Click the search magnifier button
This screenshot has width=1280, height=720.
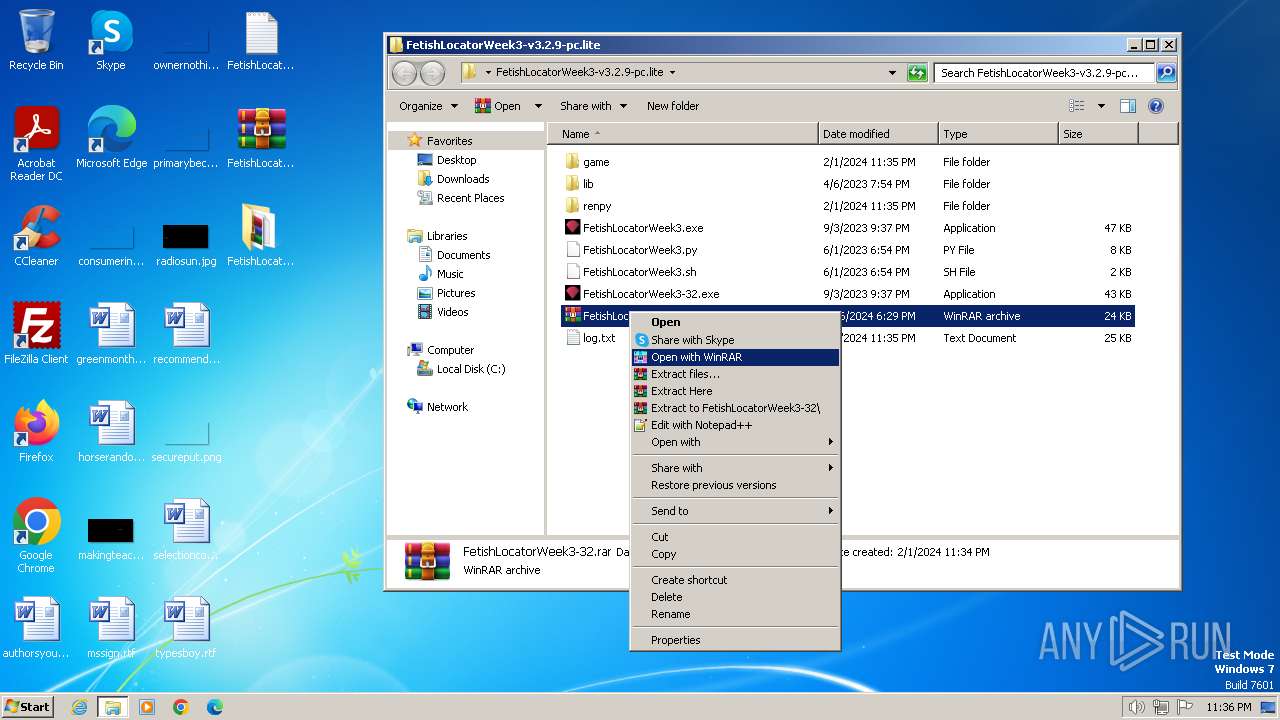(1166, 73)
